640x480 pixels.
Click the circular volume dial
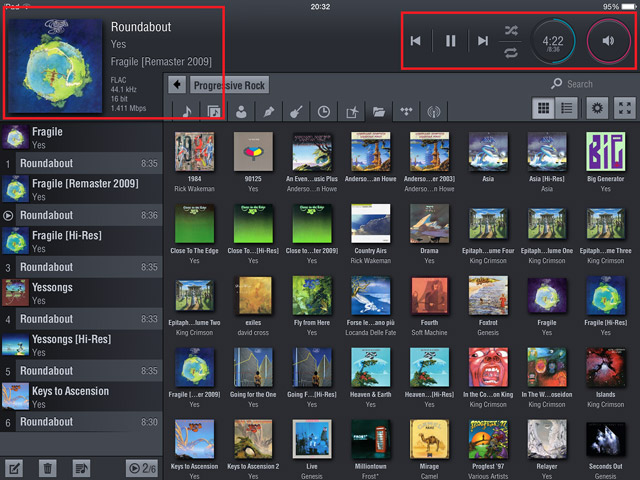608,41
